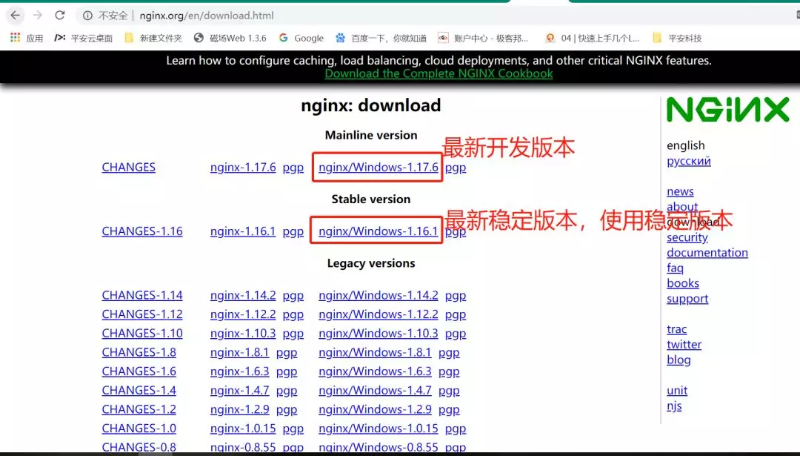Open the unit link
800x456 pixels.
[677, 391]
